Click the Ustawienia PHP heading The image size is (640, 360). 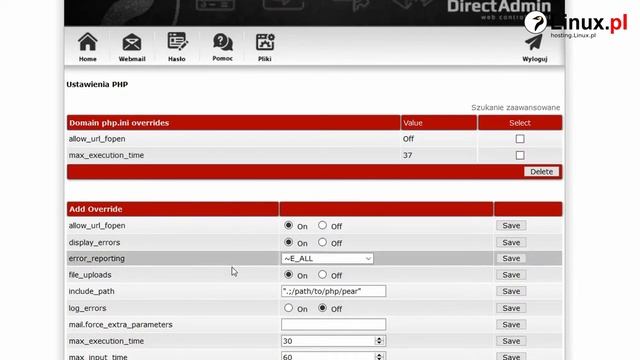[97, 84]
